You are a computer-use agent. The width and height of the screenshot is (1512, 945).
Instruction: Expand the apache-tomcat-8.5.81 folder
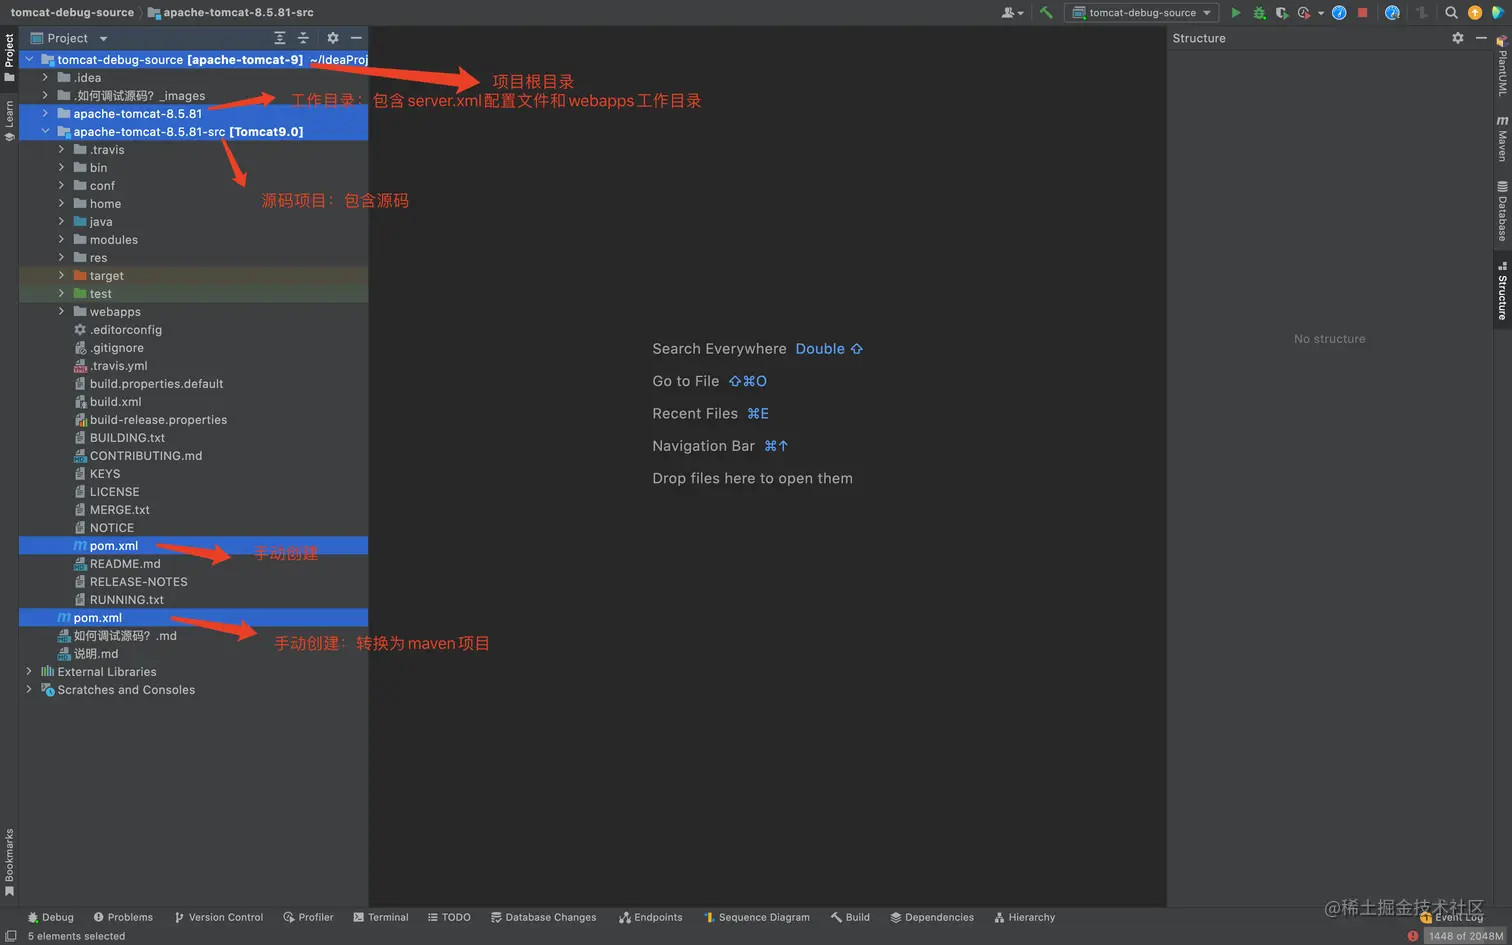coord(45,114)
